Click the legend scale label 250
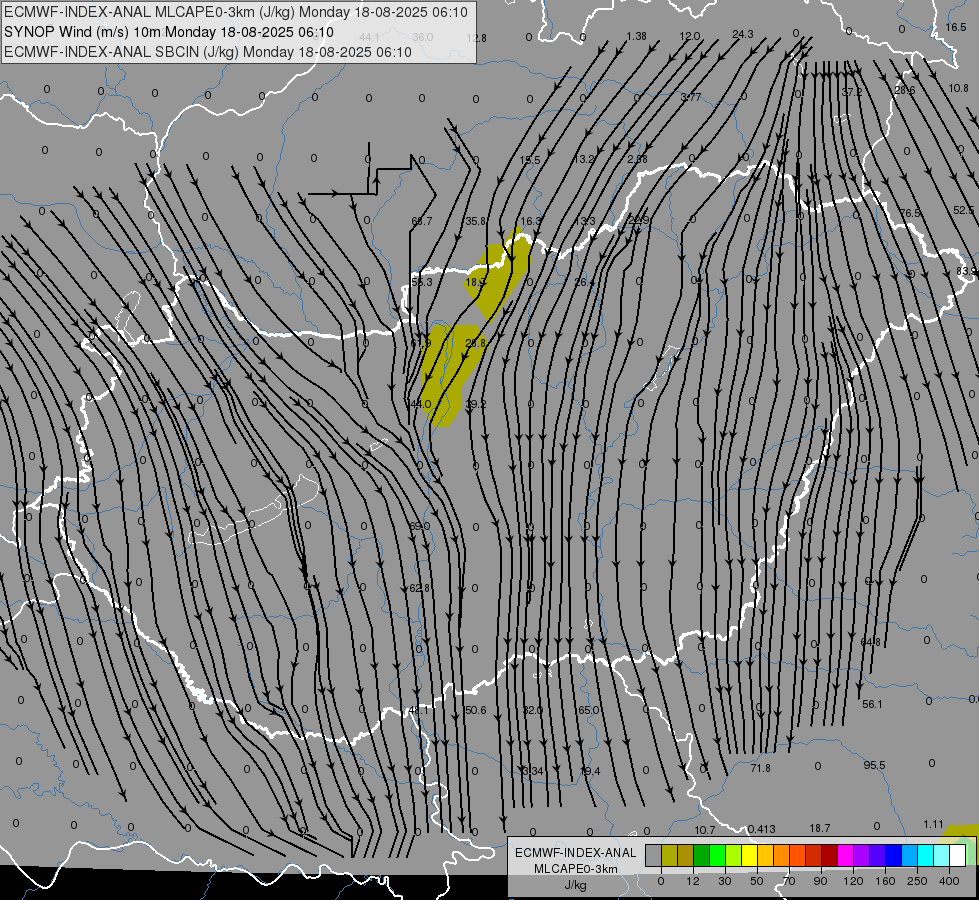The image size is (979, 900). [x=917, y=881]
